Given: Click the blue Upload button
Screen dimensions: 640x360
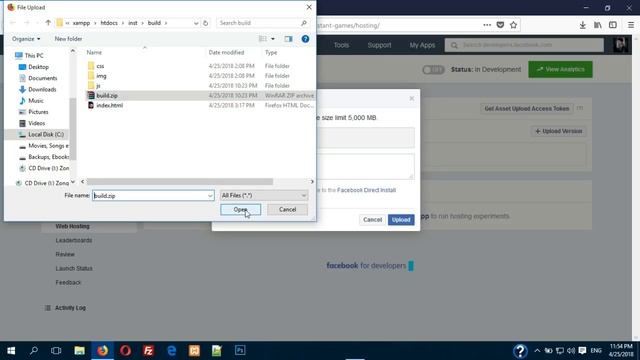Looking at the screenshot, I should (401, 220).
